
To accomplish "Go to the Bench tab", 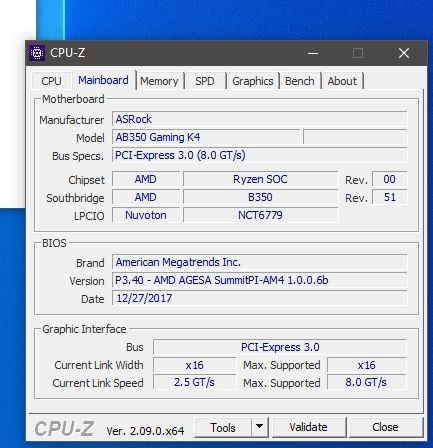I will click(x=299, y=81).
